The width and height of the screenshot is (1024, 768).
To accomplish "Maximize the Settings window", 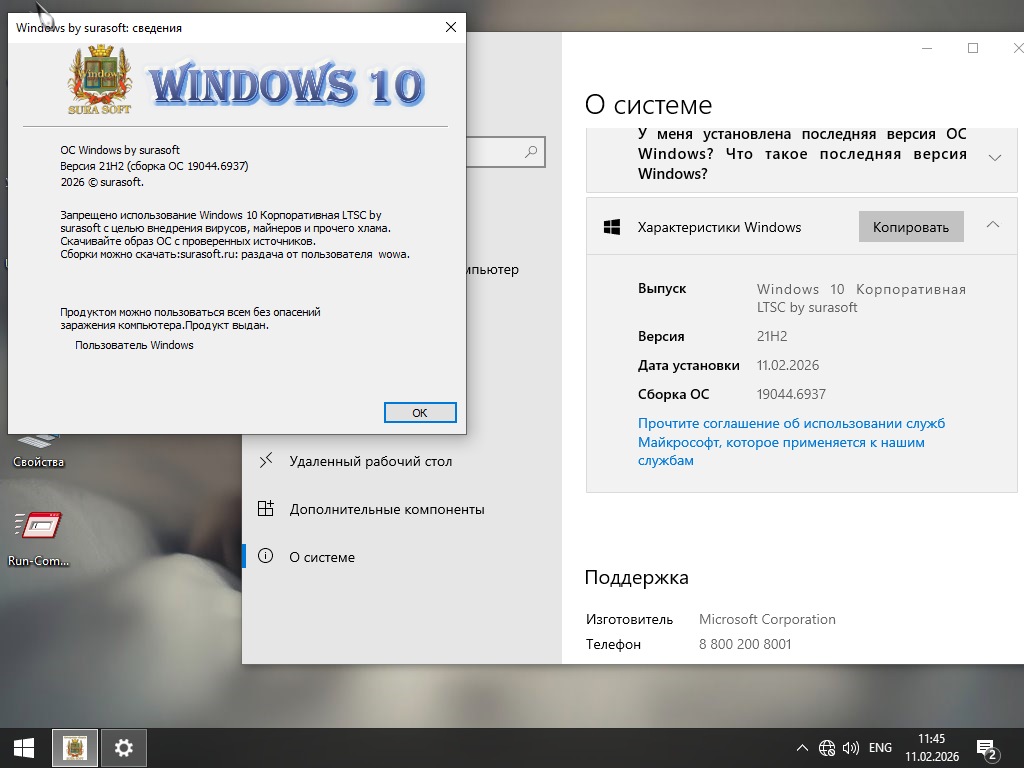I will [x=973, y=48].
